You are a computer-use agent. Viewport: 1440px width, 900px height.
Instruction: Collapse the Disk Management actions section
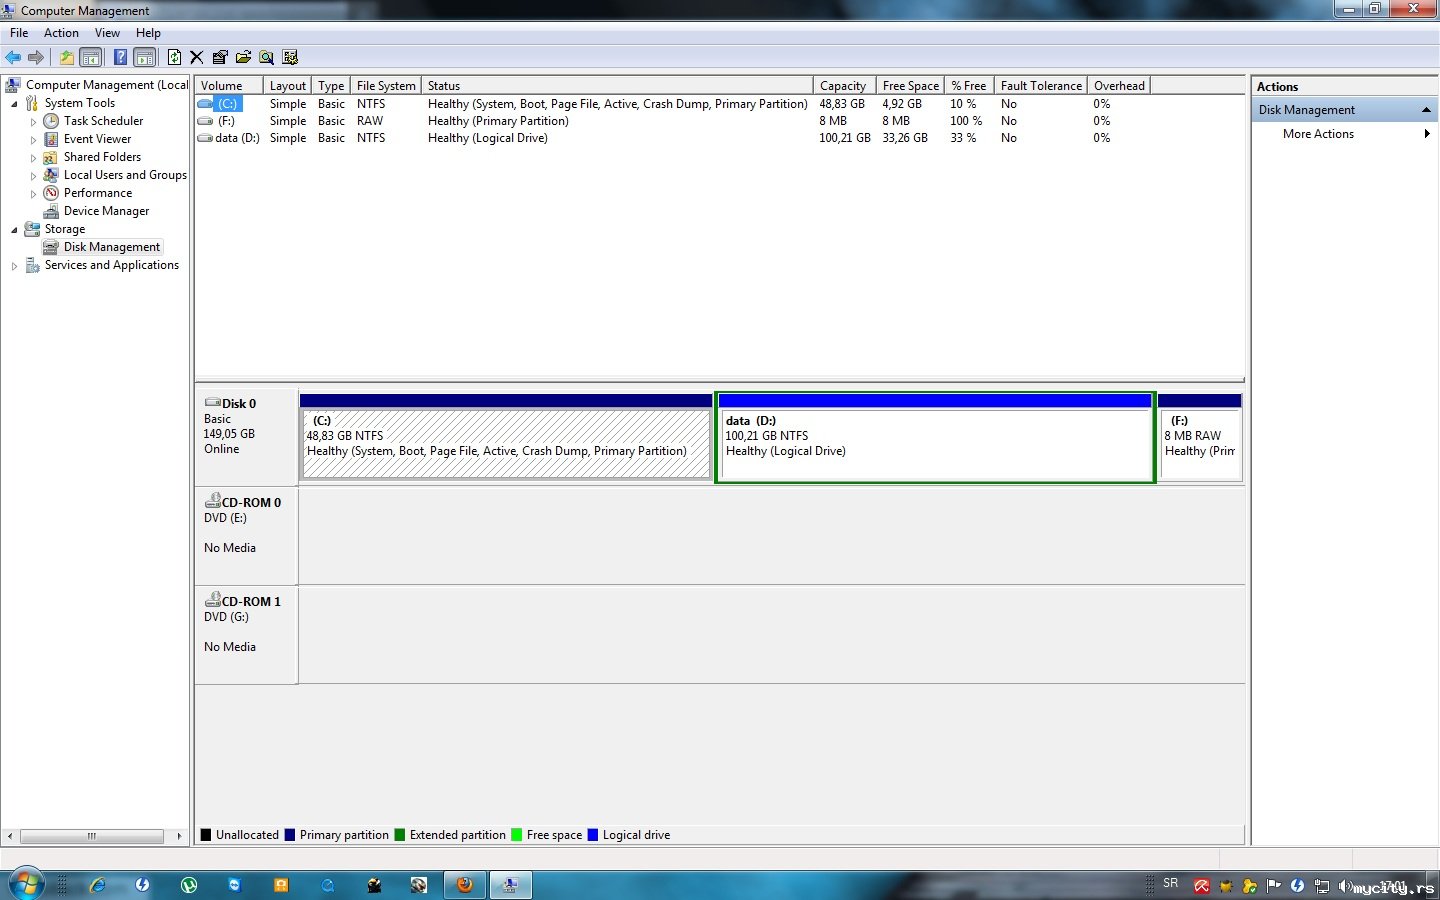[x=1426, y=110]
